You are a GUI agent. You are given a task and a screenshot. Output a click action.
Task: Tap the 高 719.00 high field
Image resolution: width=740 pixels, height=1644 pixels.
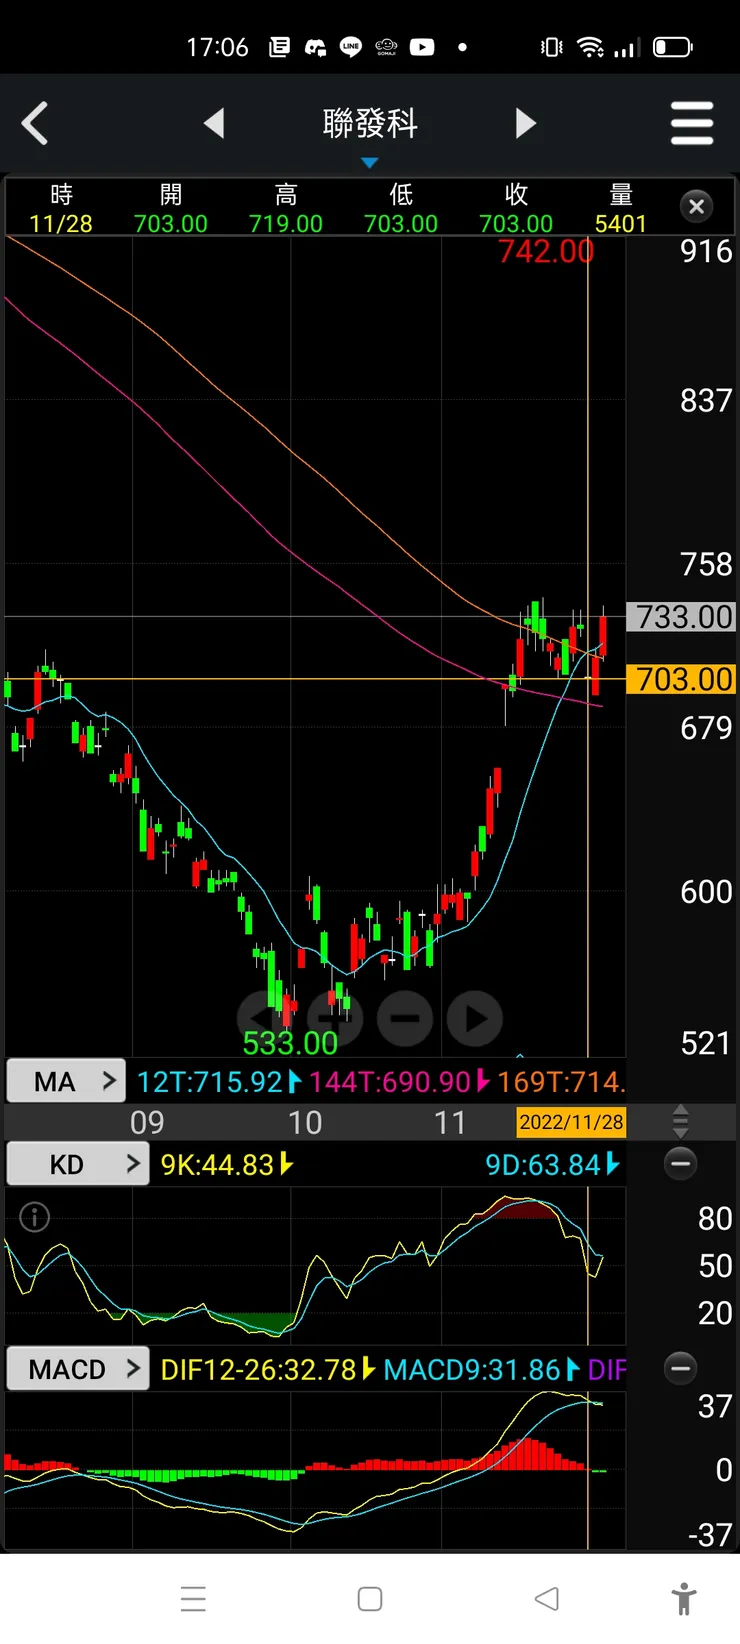coord(286,208)
